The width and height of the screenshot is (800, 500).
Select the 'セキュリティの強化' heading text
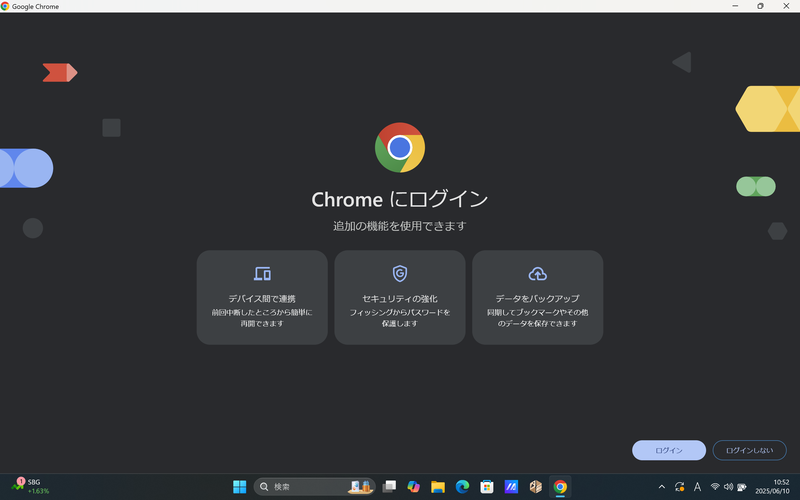pos(399,298)
